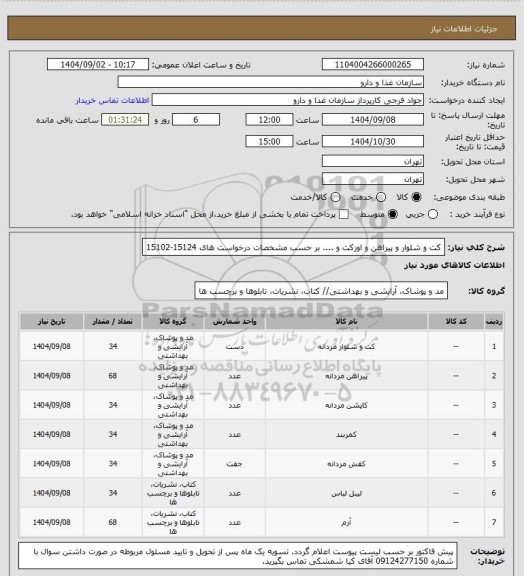
Task: Click the کمربند item name
Action: pos(346,435)
